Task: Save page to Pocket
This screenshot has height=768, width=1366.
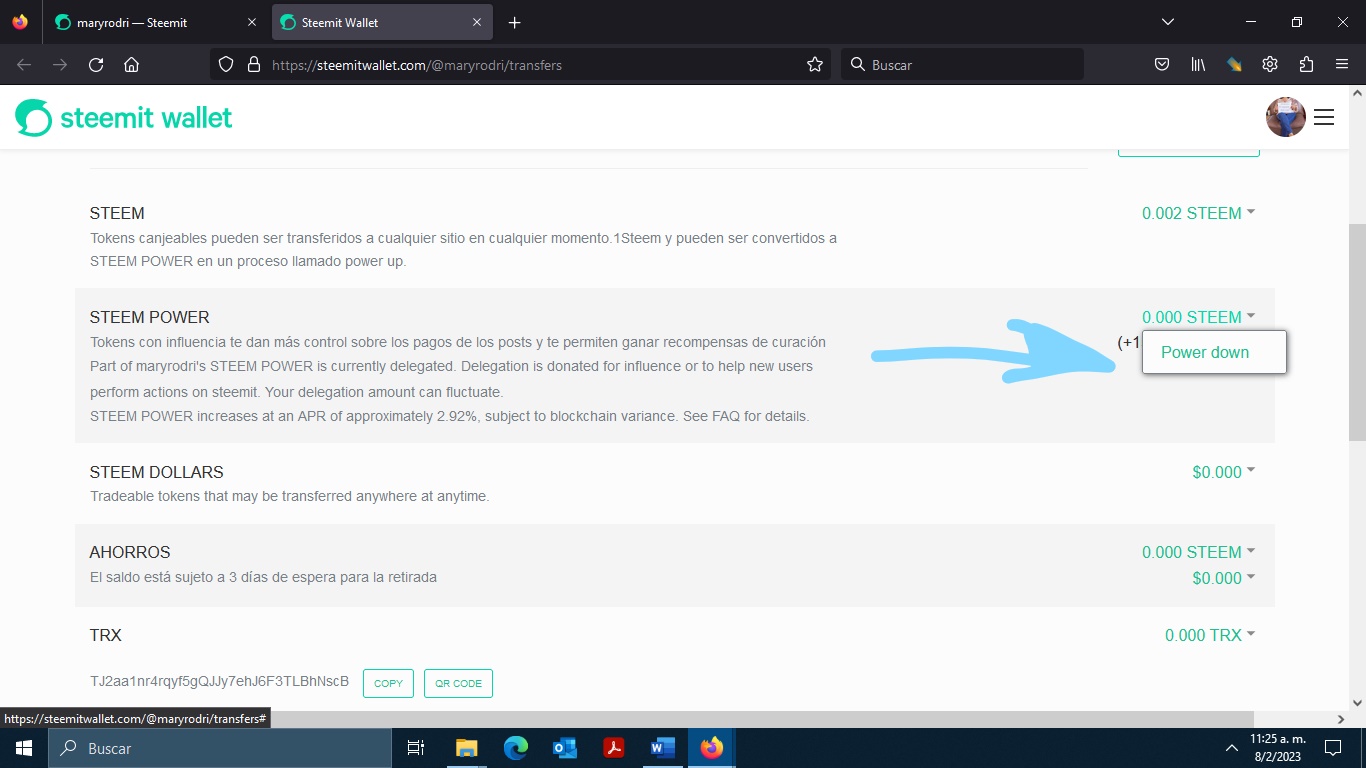Action: [x=1162, y=64]
